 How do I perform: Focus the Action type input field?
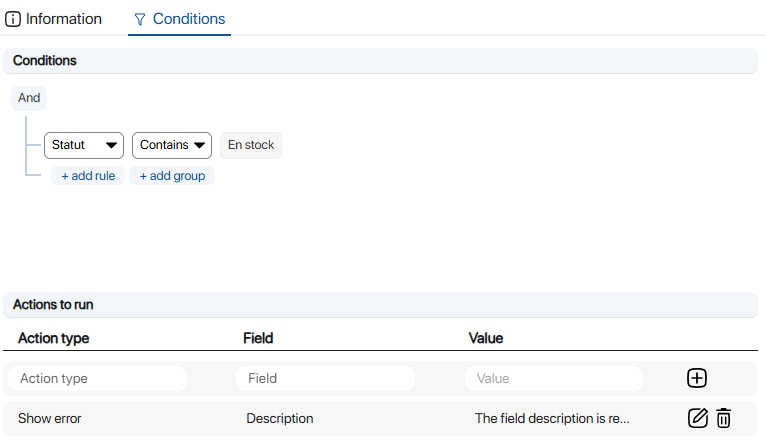click(x=97, y=378)
